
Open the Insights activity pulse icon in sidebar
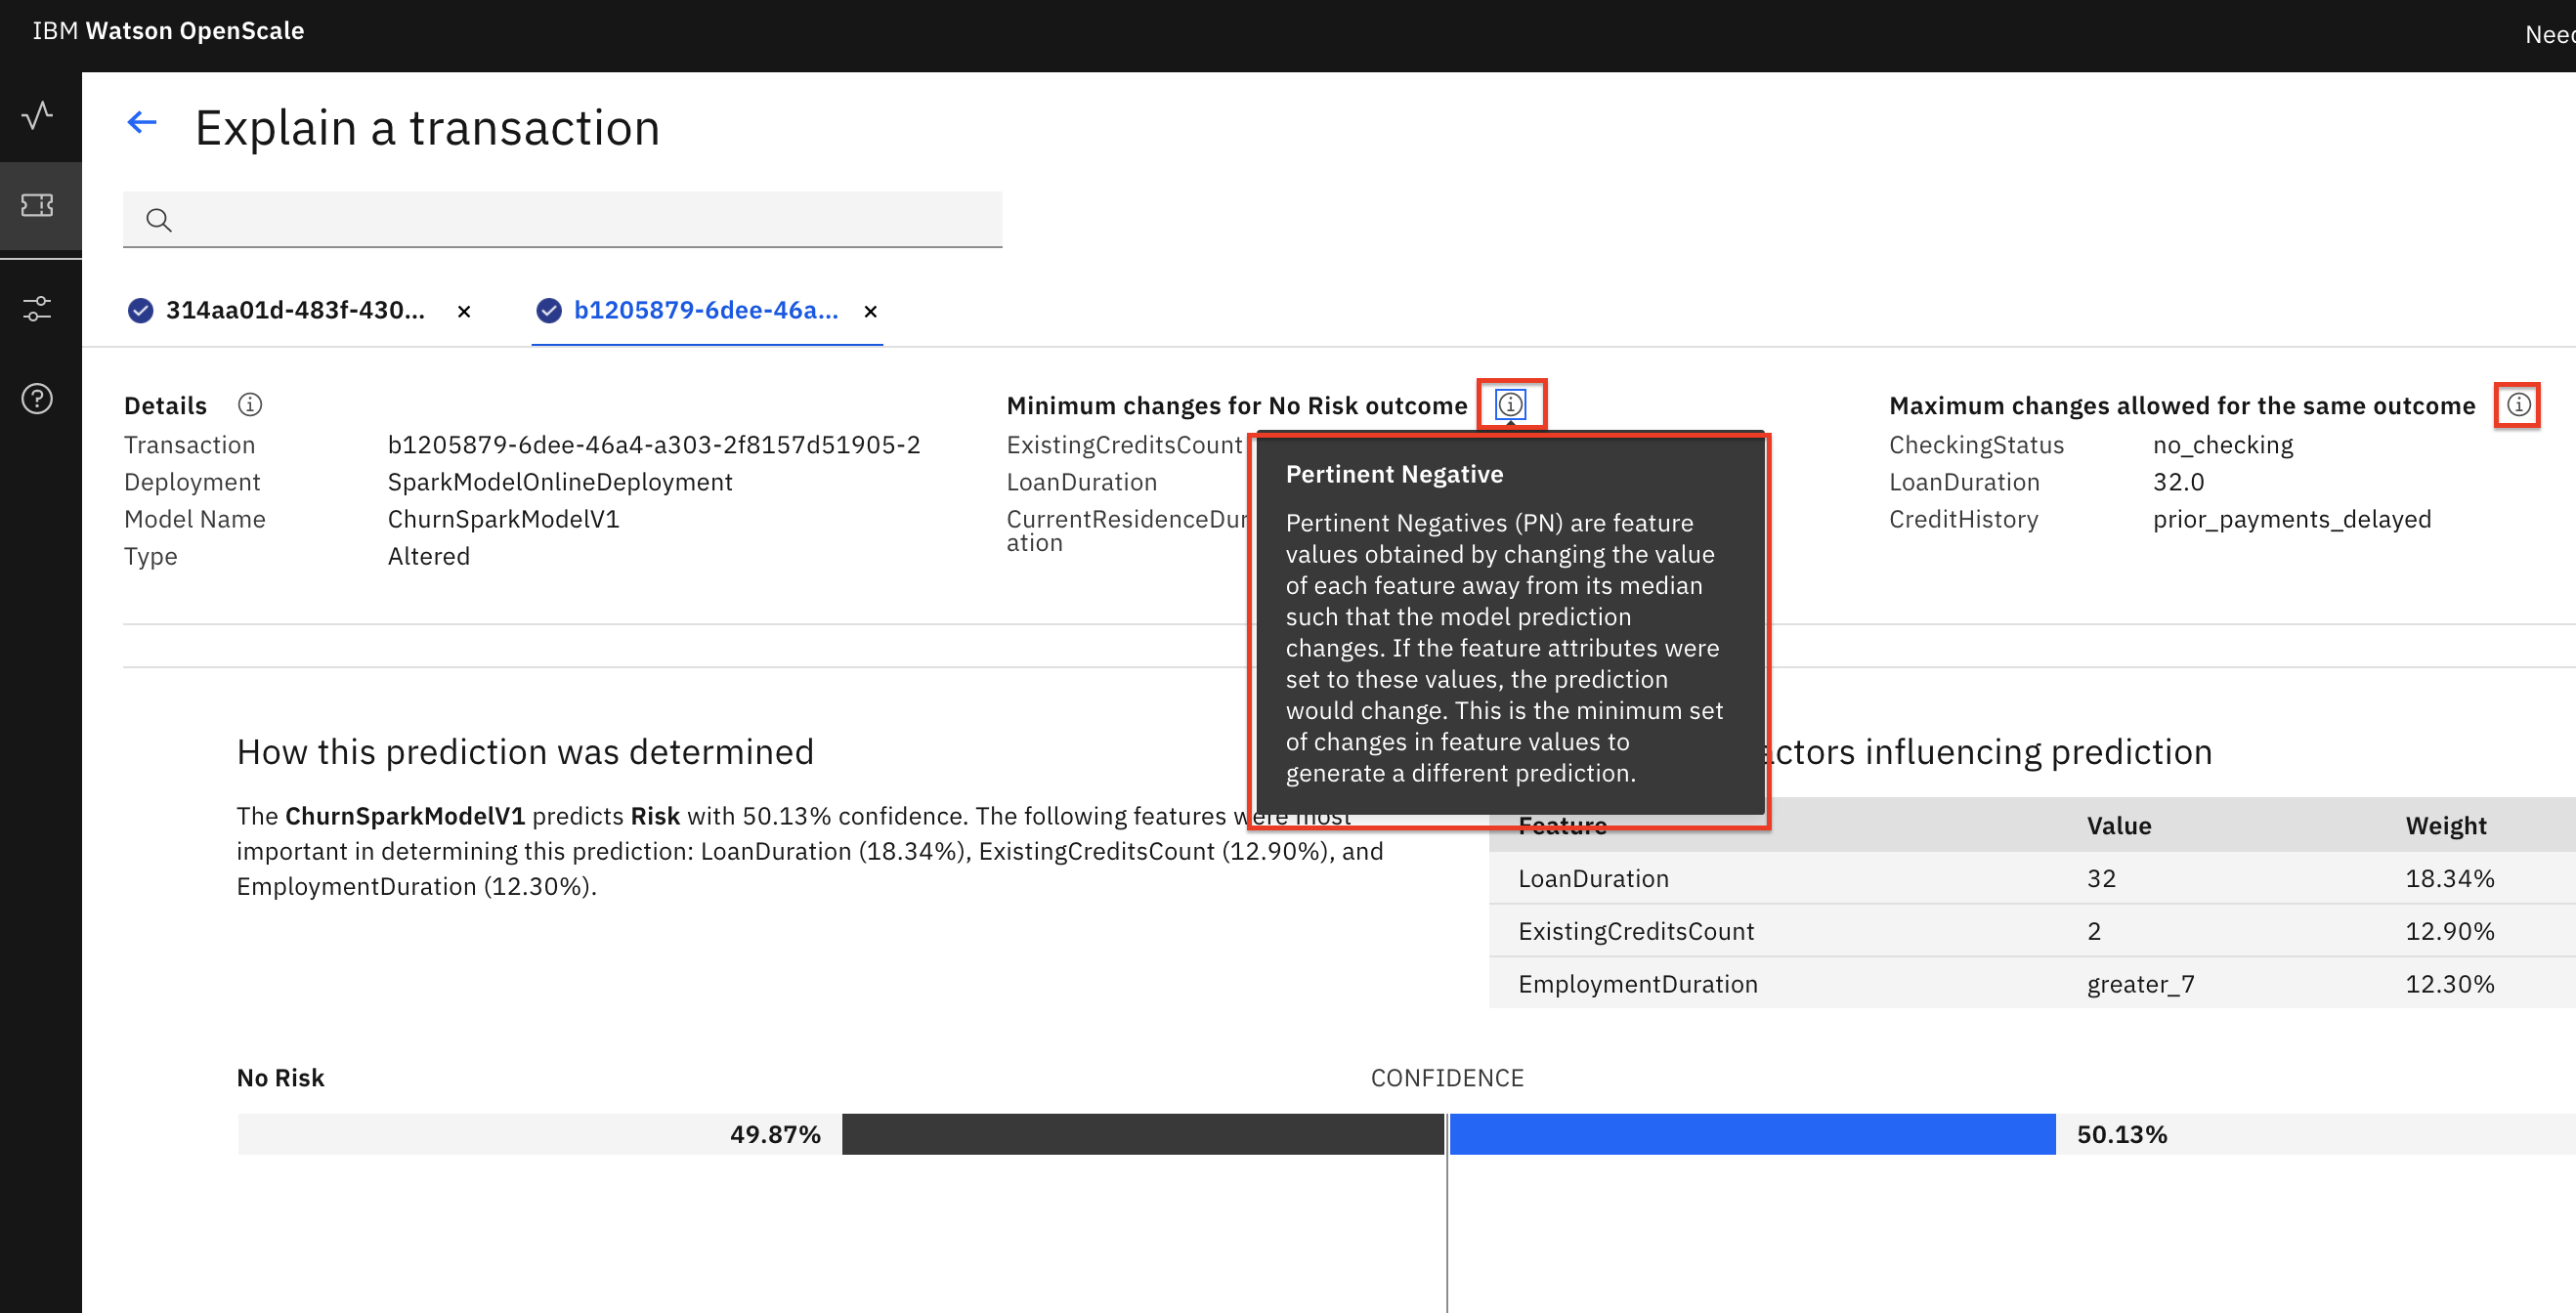(x=38, y=115)
